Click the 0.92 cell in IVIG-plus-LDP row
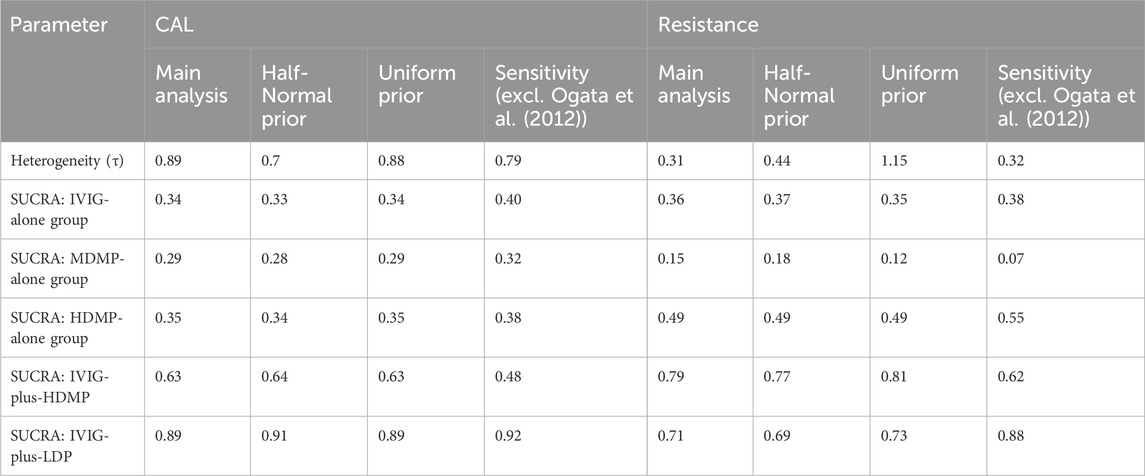1145x476 pixels. [508, 436]
